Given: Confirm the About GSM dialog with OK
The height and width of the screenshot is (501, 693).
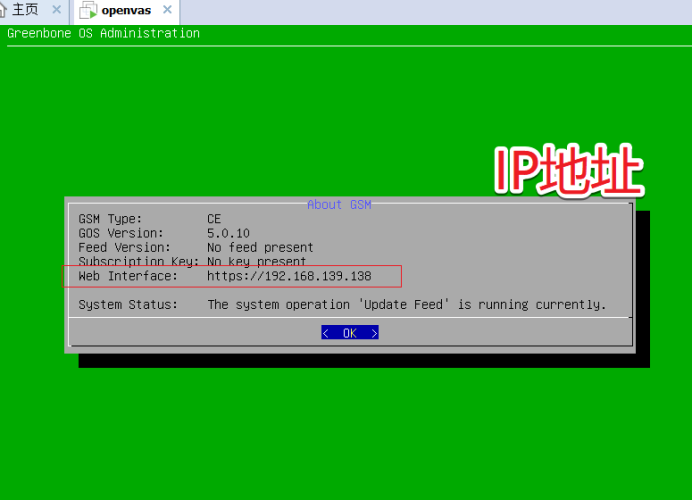Looking at the screenshot, I should [x=350, y=333].
